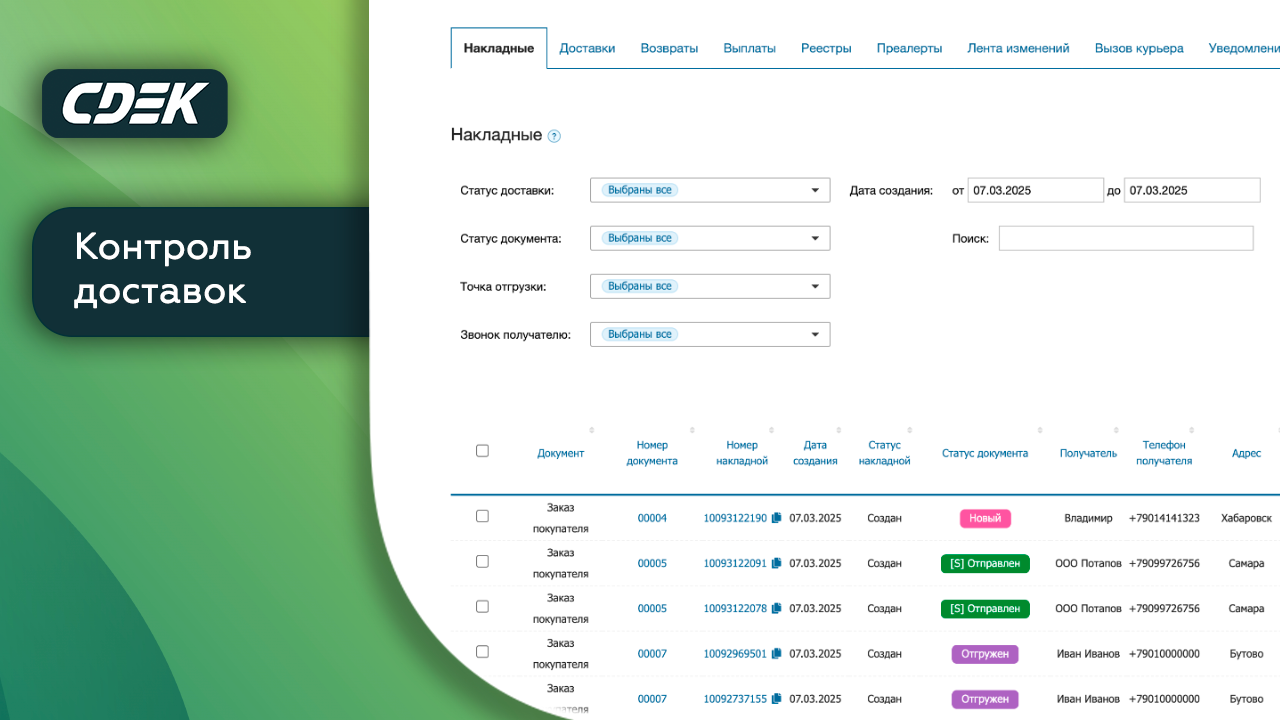Image resolution: width=1280 pixels, height=720 pixels.
Task: Check the row for waybill 10092969501
Action: pos(482,651)
